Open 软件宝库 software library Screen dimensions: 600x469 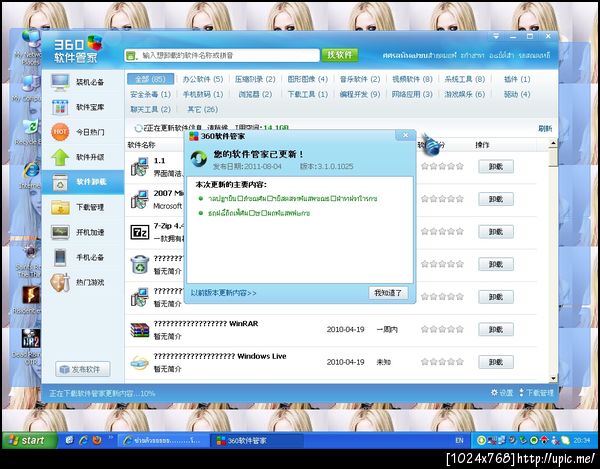[x=82, y=107]
